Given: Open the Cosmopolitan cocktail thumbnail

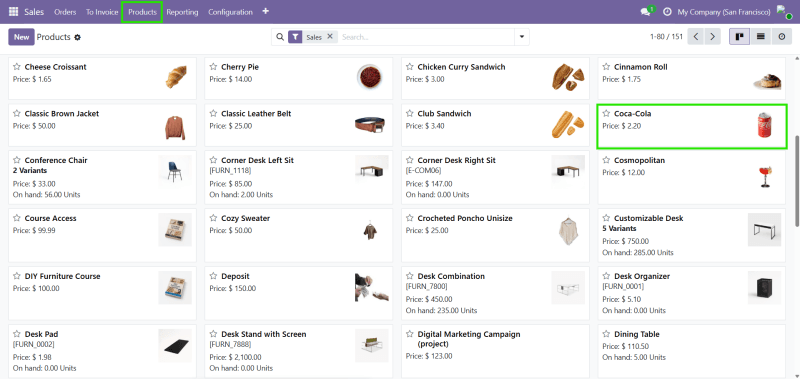Looking at the screenshot, I should tap(764, 177).
